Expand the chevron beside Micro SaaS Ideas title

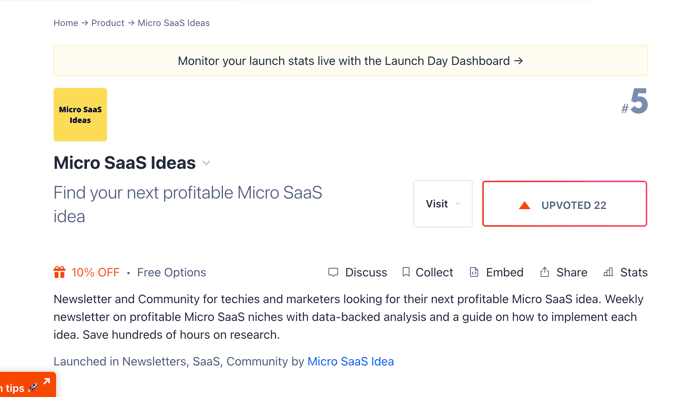coord(206,163)
